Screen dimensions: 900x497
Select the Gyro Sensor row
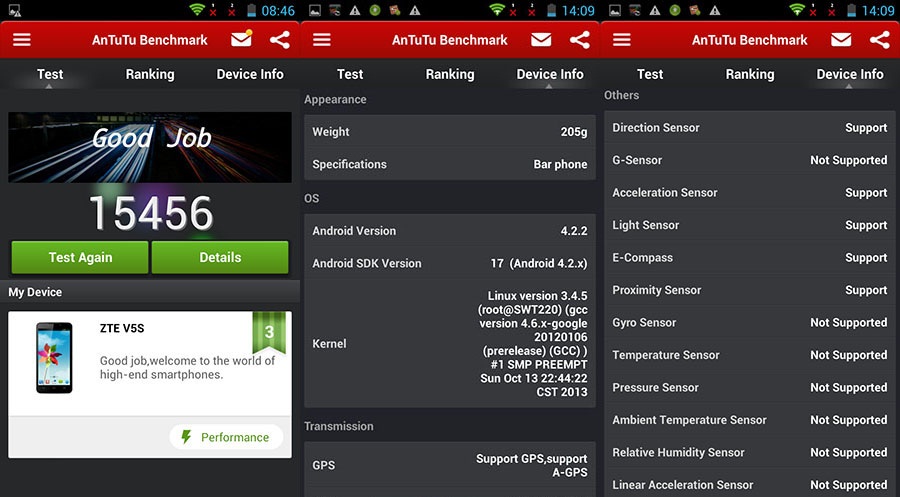click(x=750, y=323)
